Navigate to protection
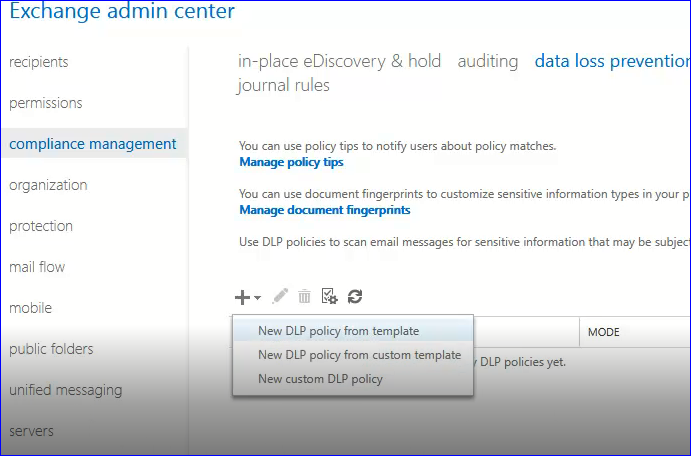 (41, 226)
